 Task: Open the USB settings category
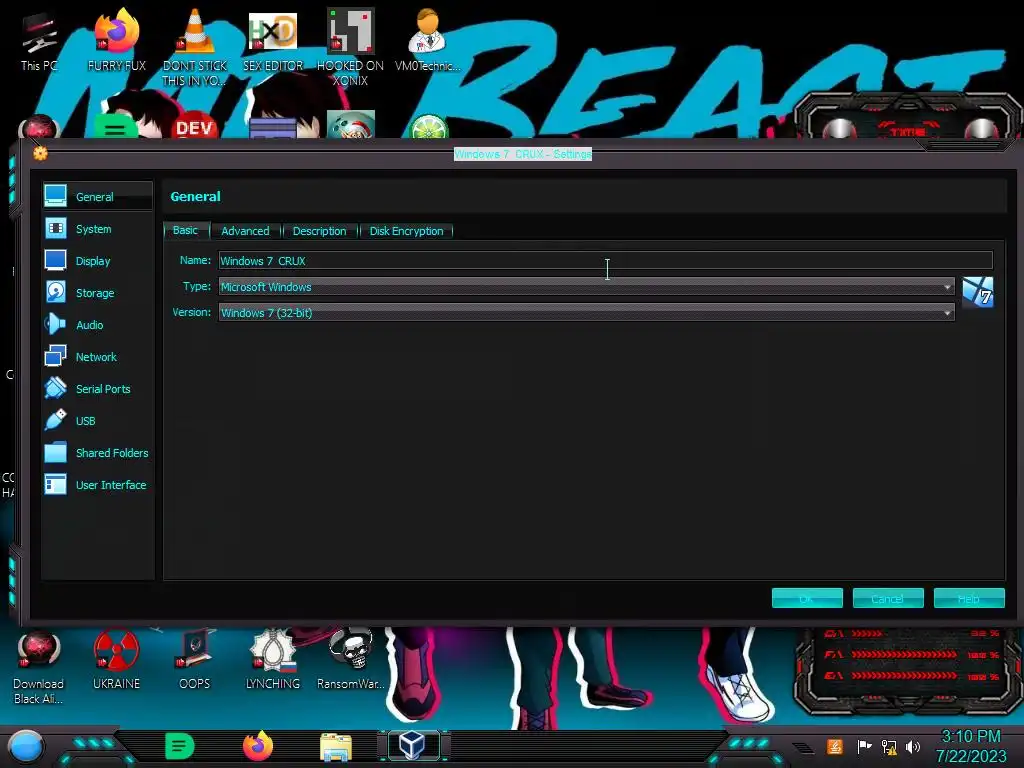98,421
